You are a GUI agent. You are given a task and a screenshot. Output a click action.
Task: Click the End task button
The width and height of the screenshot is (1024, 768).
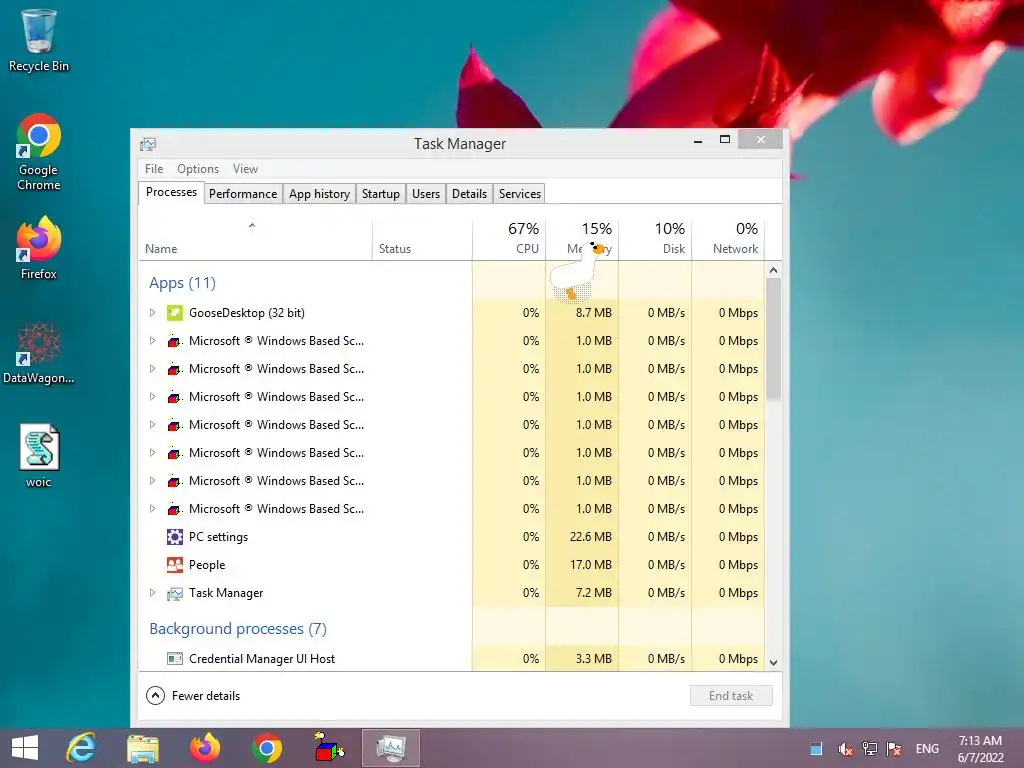[x=731, y=696]
